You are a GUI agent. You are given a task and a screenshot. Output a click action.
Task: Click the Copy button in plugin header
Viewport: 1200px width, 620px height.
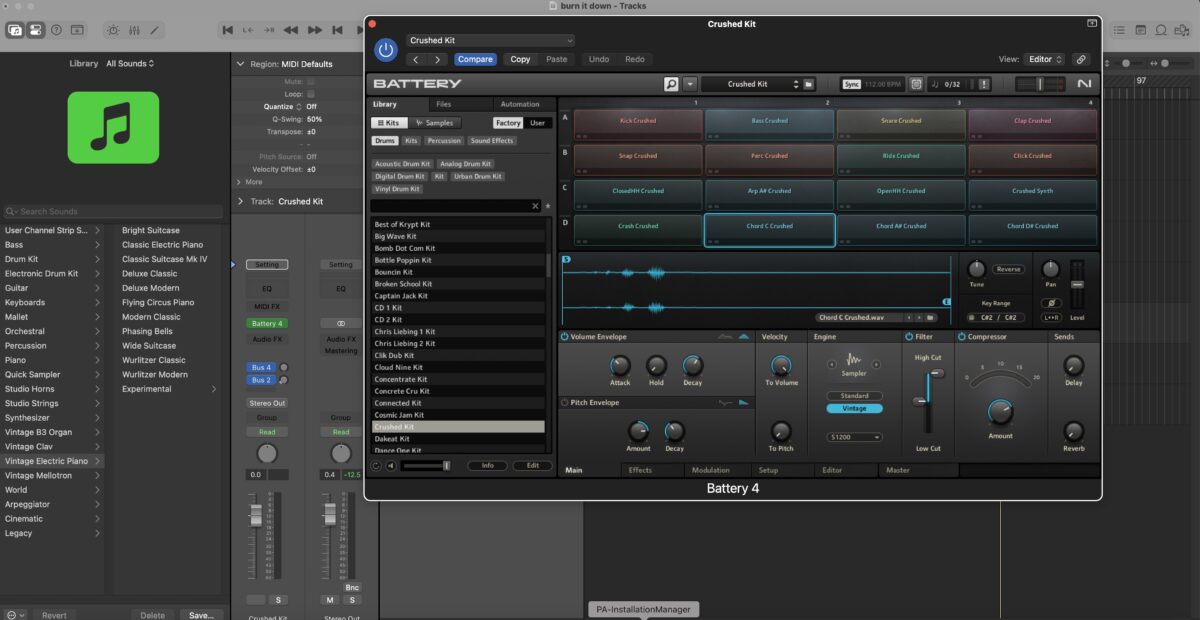click(x=520, y=59)
